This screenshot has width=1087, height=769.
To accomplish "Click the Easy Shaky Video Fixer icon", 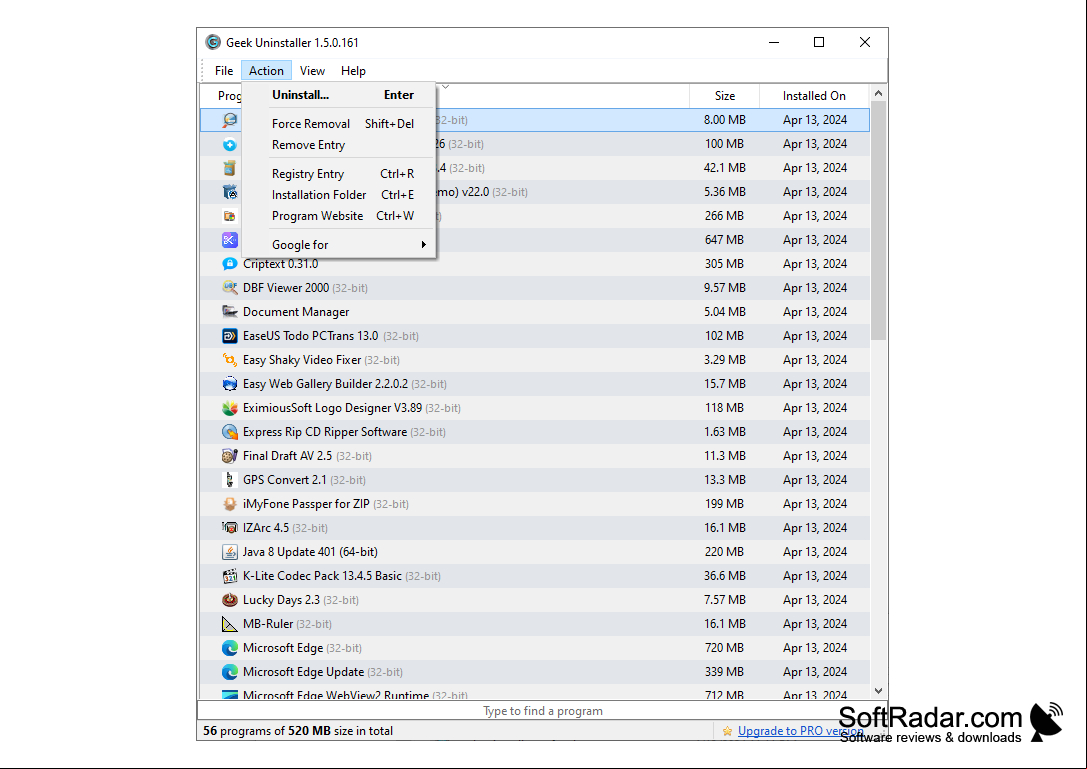I will [x=229, y=360].
